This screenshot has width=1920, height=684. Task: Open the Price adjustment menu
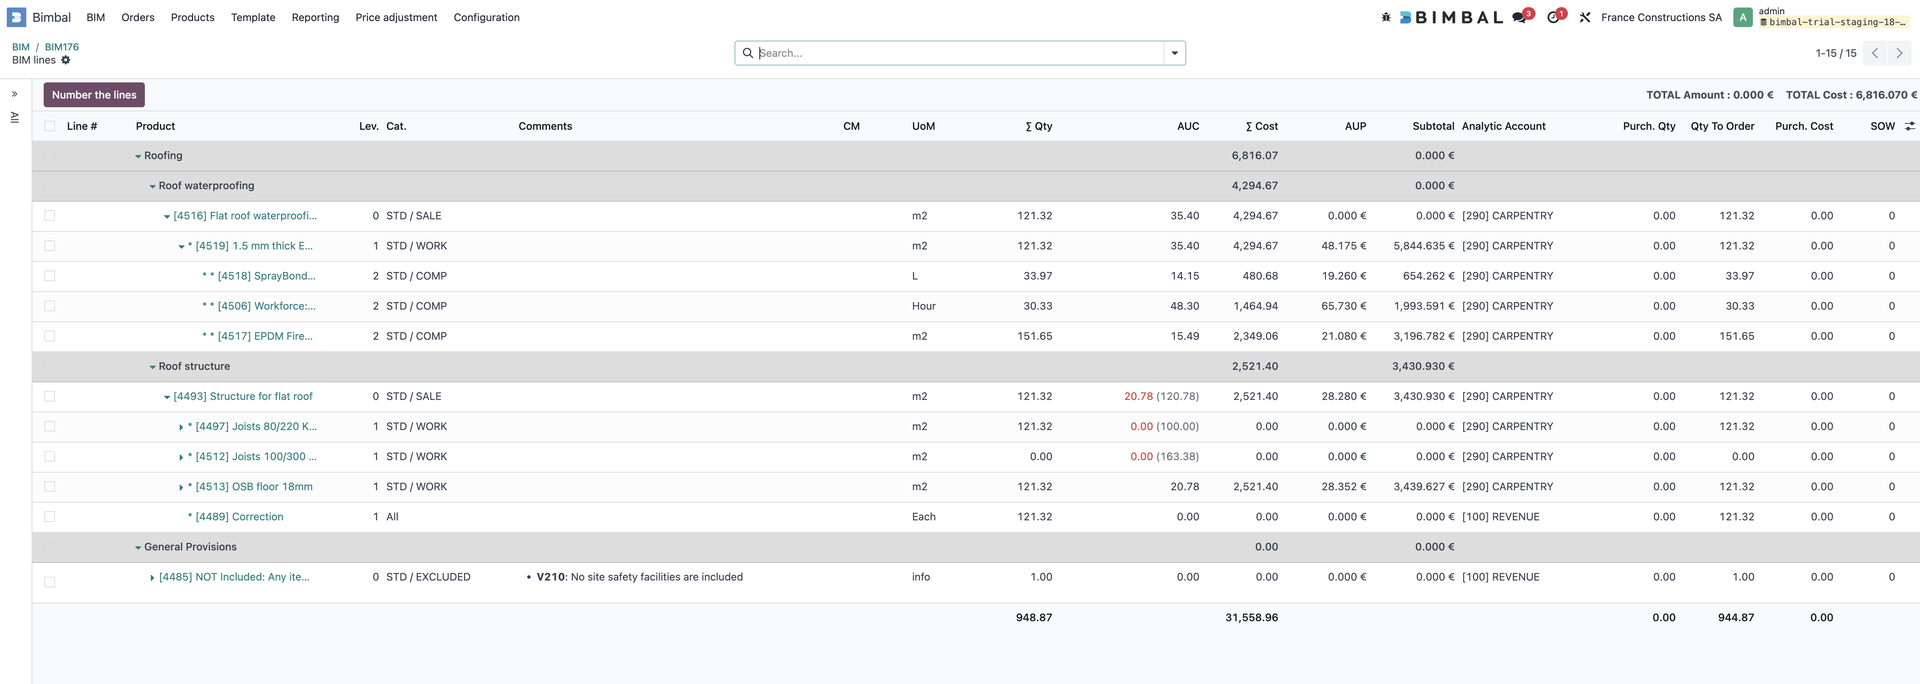coord(396,17)
